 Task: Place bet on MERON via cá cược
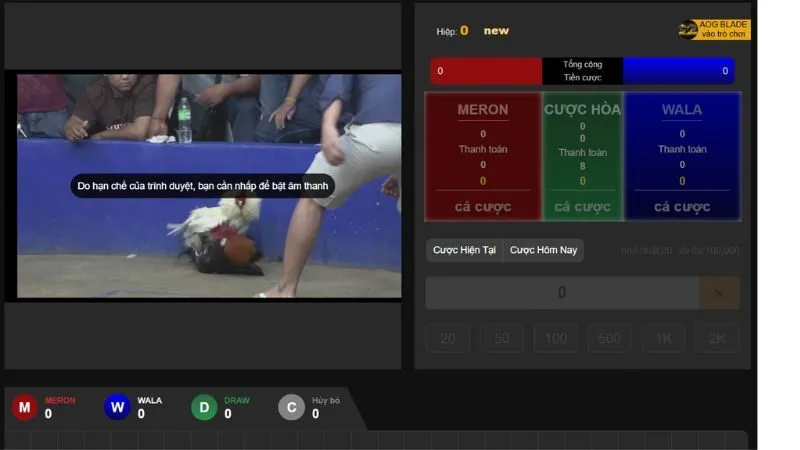[x=483, y=207]
